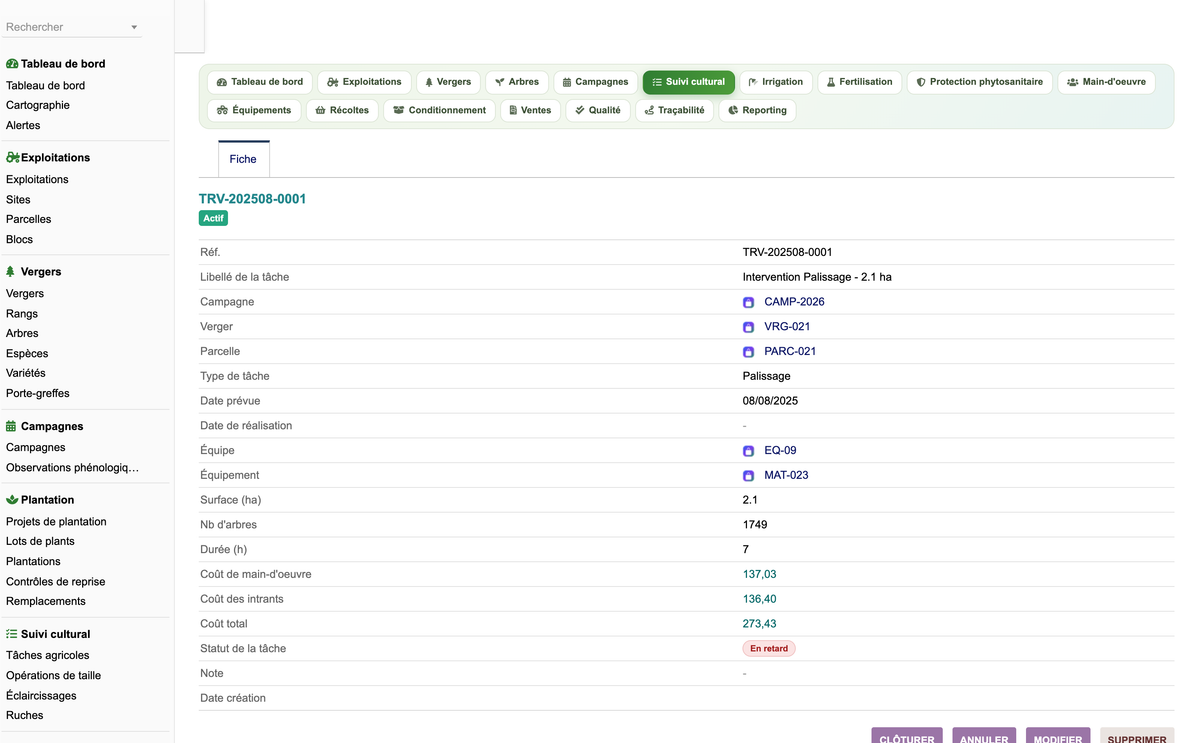The height and width of the screenshot is (743, 1200).
Task: Open the Fertilisation module tab
Action: pos(860,82)
